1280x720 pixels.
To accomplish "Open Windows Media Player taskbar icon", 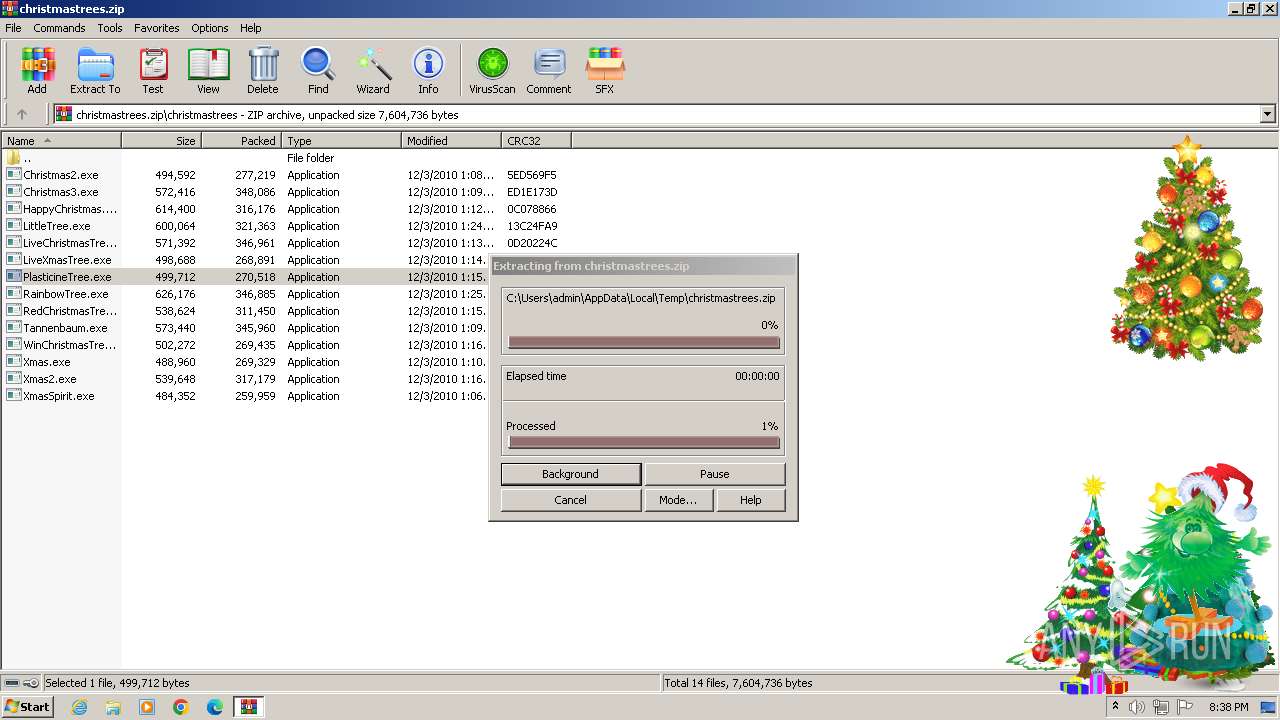I will tap(147, 707).
